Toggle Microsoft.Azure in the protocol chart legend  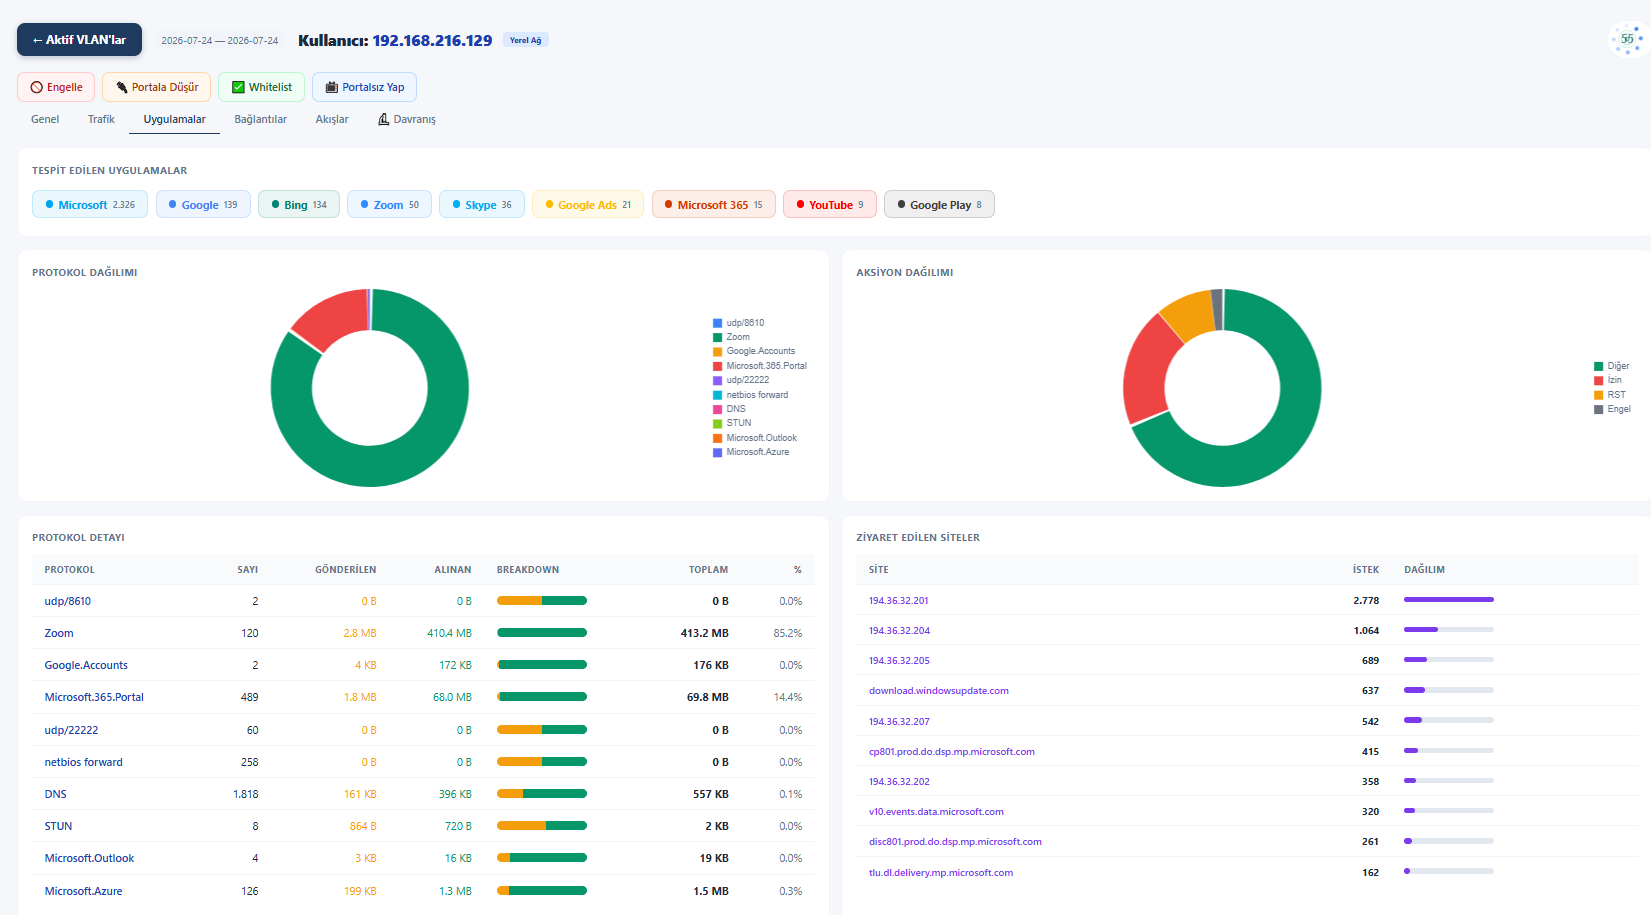(x=751, y=452)
